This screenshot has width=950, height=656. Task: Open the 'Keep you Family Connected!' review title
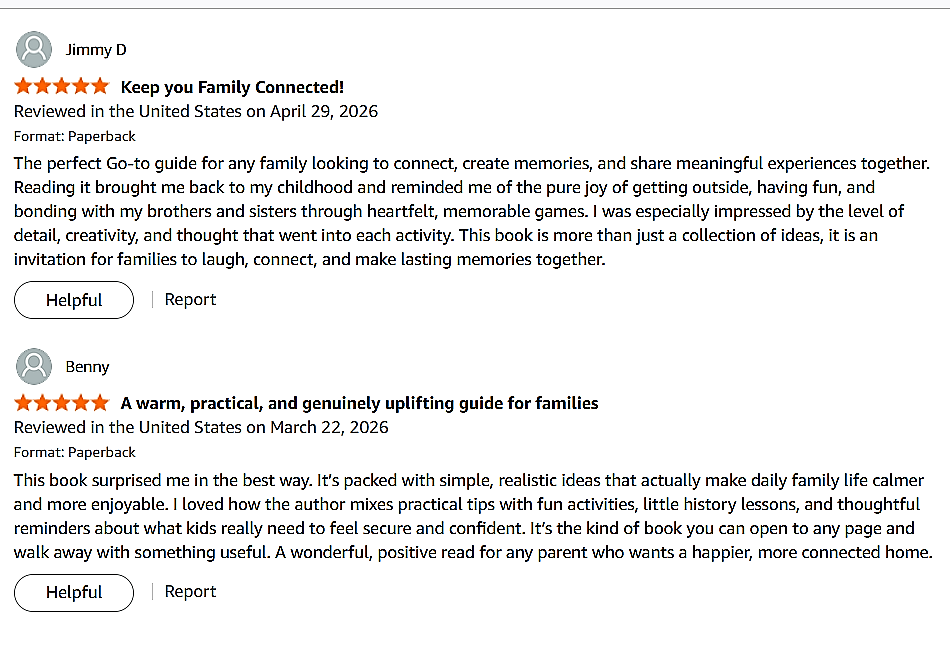coord(232,87)
